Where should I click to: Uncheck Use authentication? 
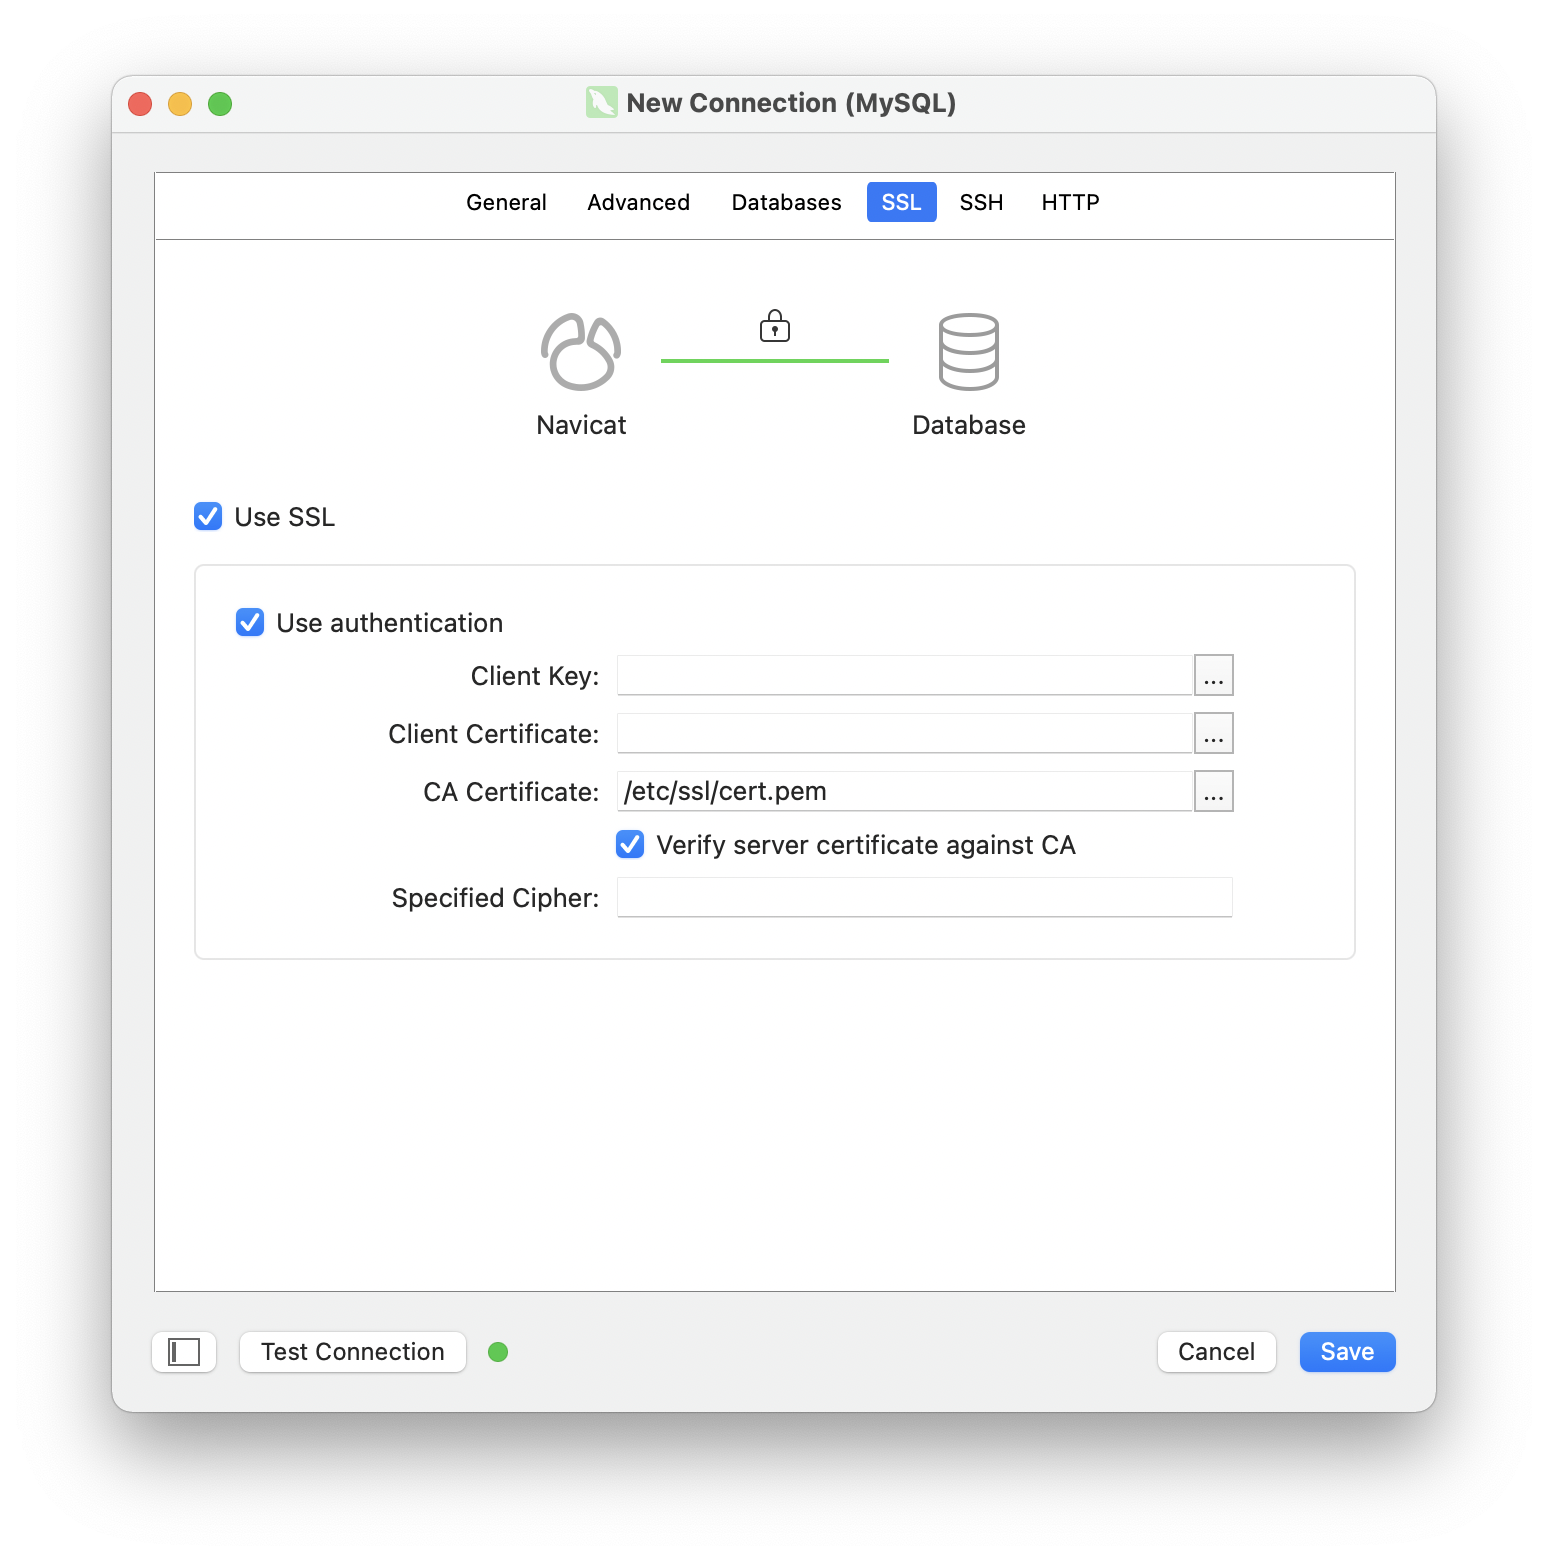click(250, 622)
